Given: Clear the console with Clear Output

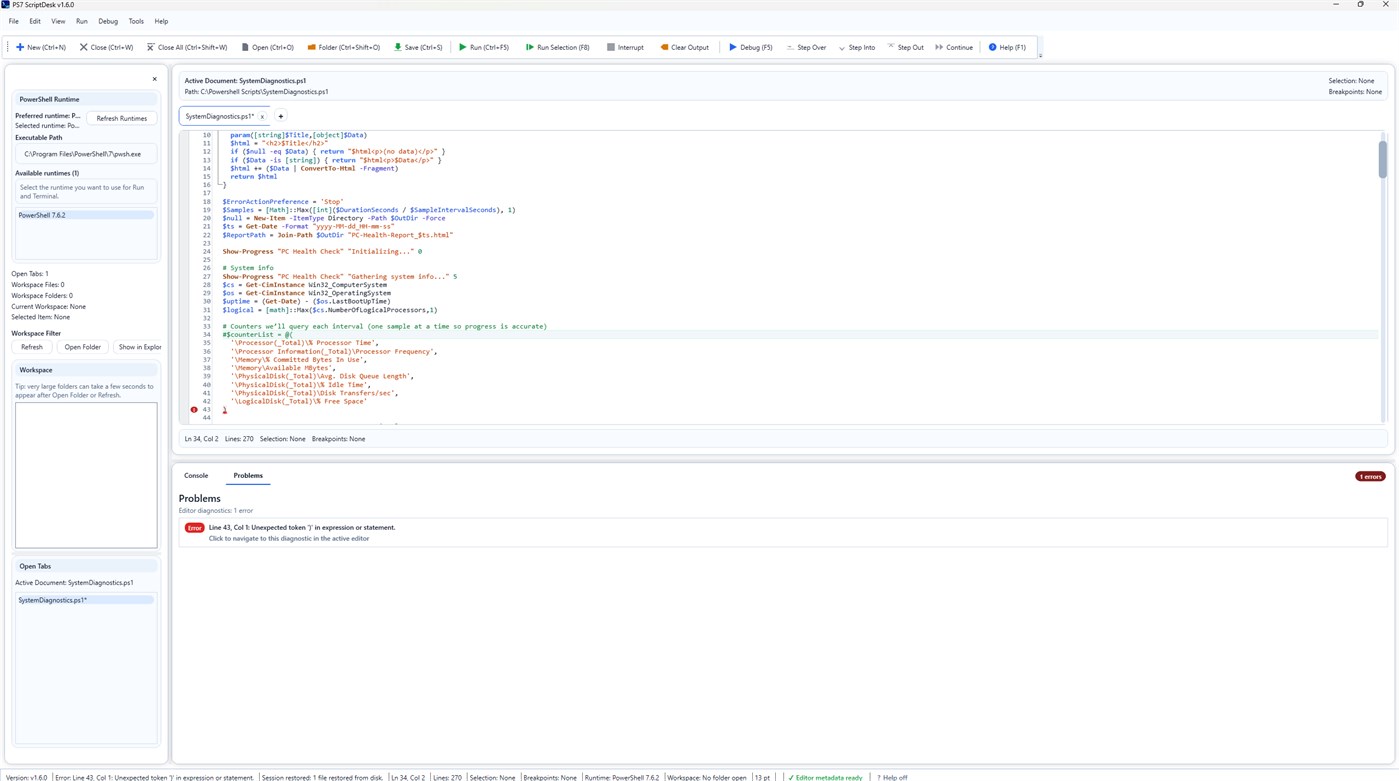Looking at the screenshot, I should click(684, 47).
